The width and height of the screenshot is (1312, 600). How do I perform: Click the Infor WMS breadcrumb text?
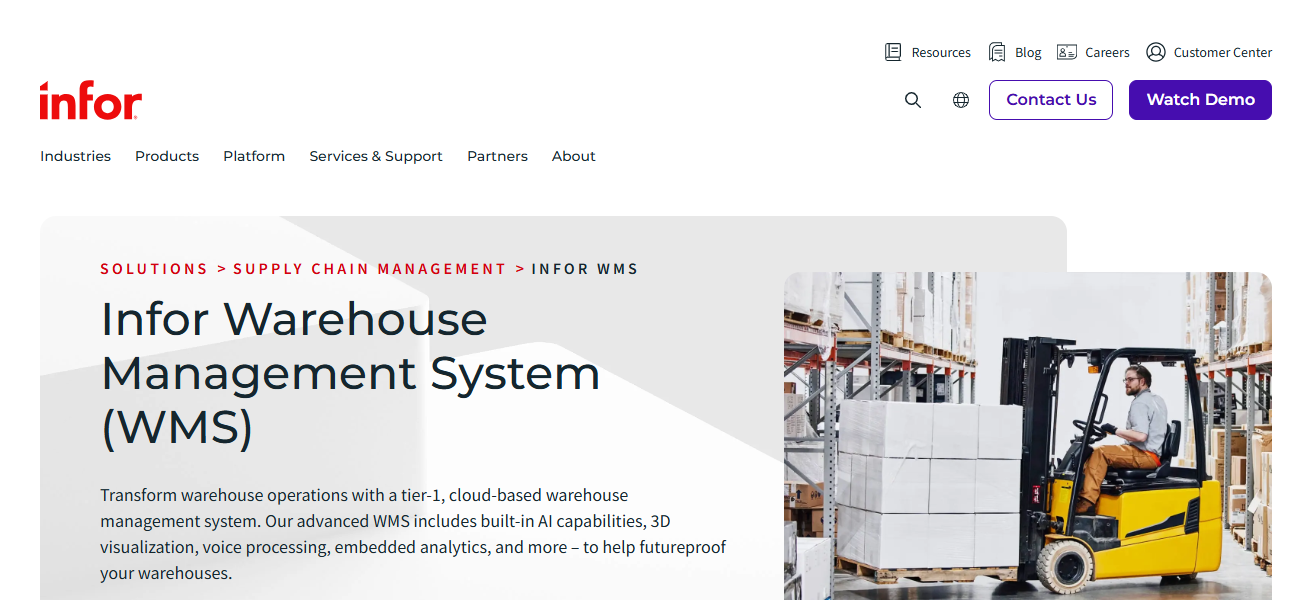585,269
